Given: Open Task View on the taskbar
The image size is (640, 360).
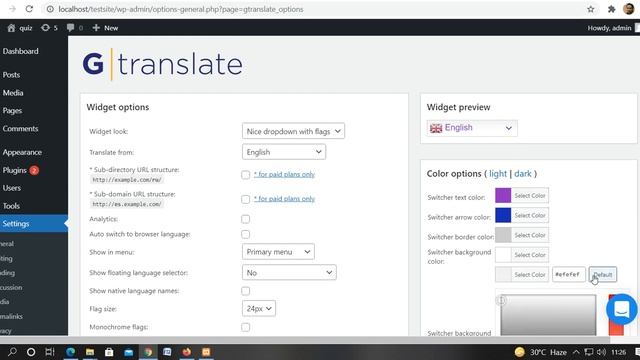Looking at the screenshot, I should click(x=50, y=352).
